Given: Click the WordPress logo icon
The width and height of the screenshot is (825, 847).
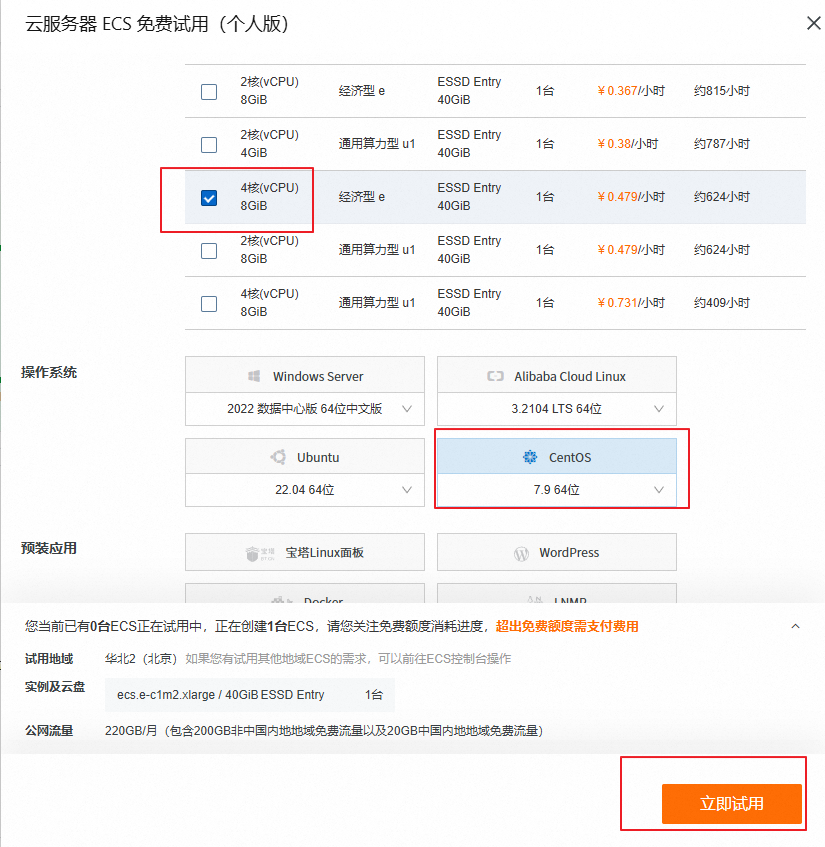Looking at the screenshot, I should pyautogui.click(x=521, y=554).
